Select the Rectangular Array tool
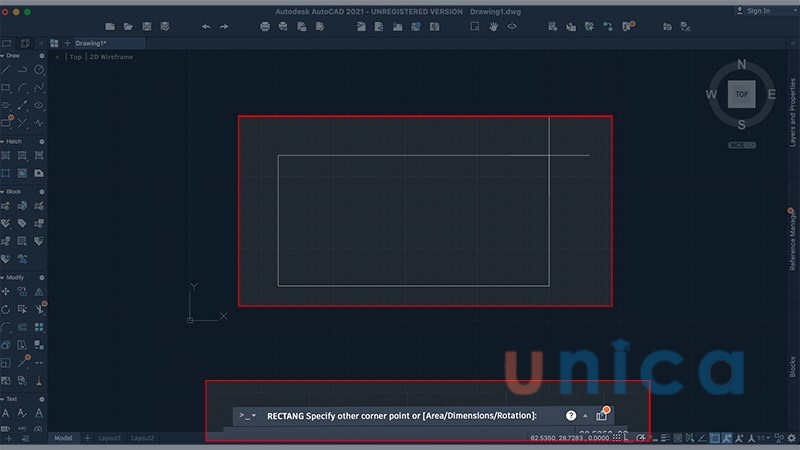Viewport: 800px width, 450px height. [x=39, y=327]
